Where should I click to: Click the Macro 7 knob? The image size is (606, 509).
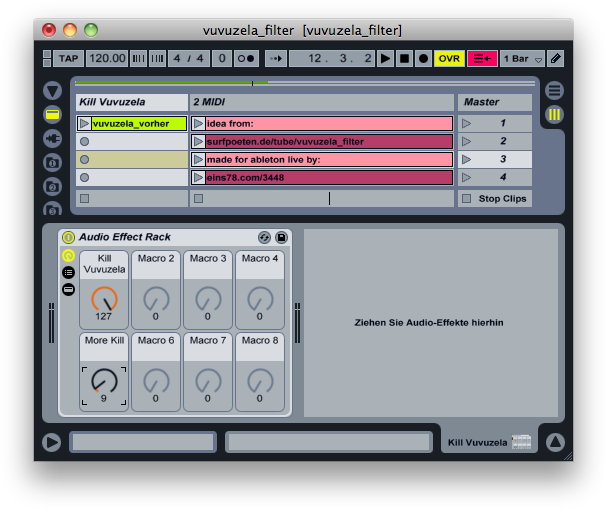pos(208,381)
